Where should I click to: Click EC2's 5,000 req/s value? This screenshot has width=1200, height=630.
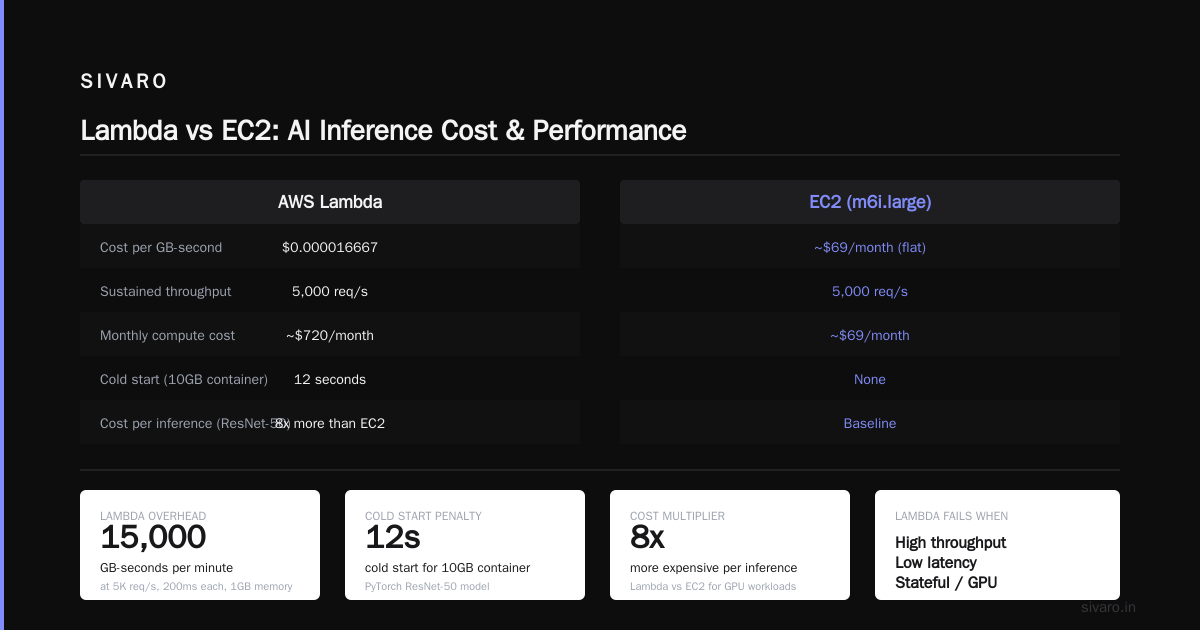click(870, 291)
